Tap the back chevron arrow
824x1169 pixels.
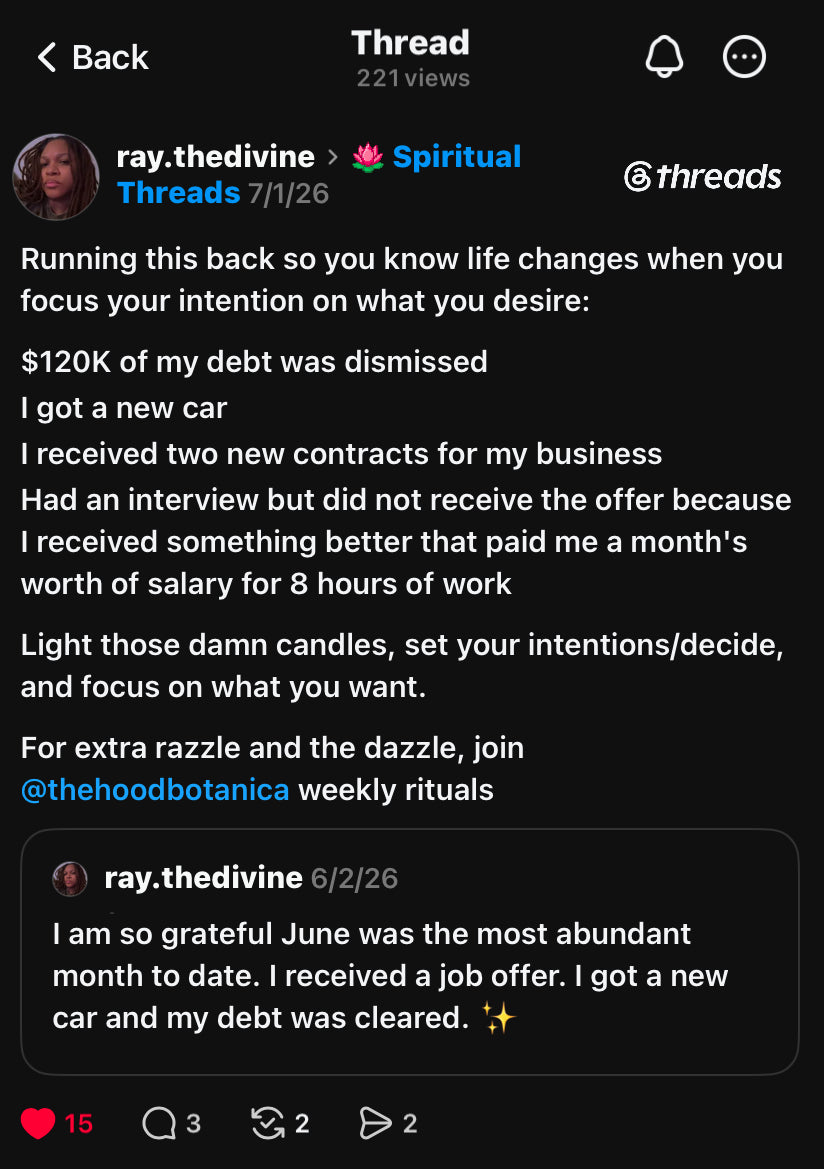tap(47, 57)
